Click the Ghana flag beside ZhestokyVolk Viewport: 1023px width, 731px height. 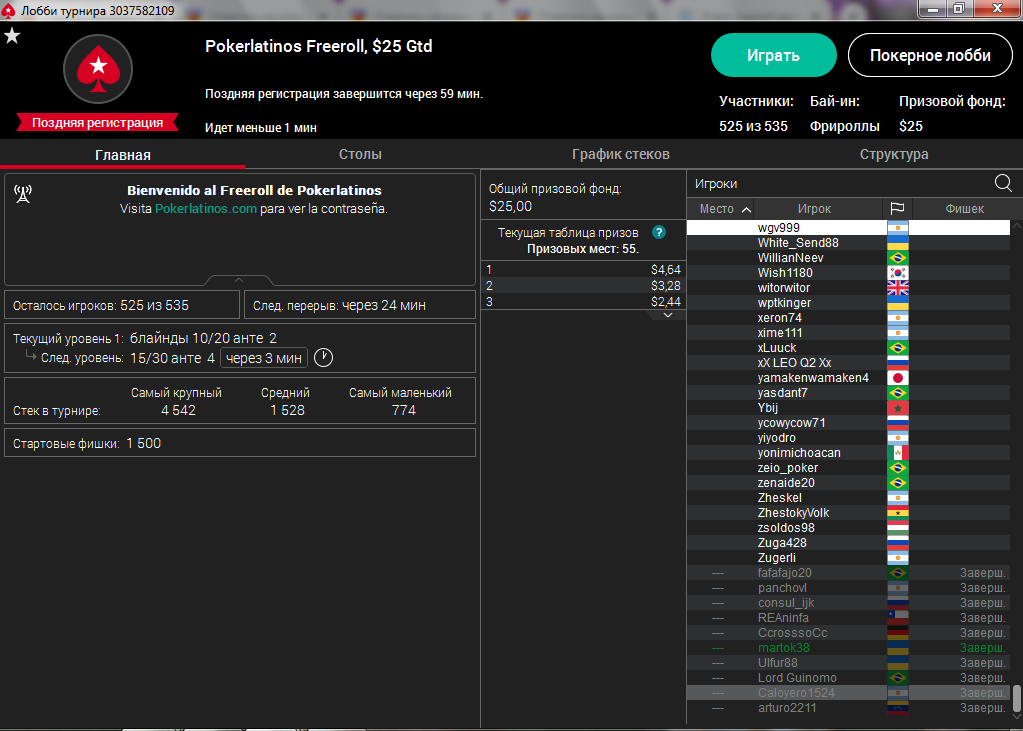point(898,513)
